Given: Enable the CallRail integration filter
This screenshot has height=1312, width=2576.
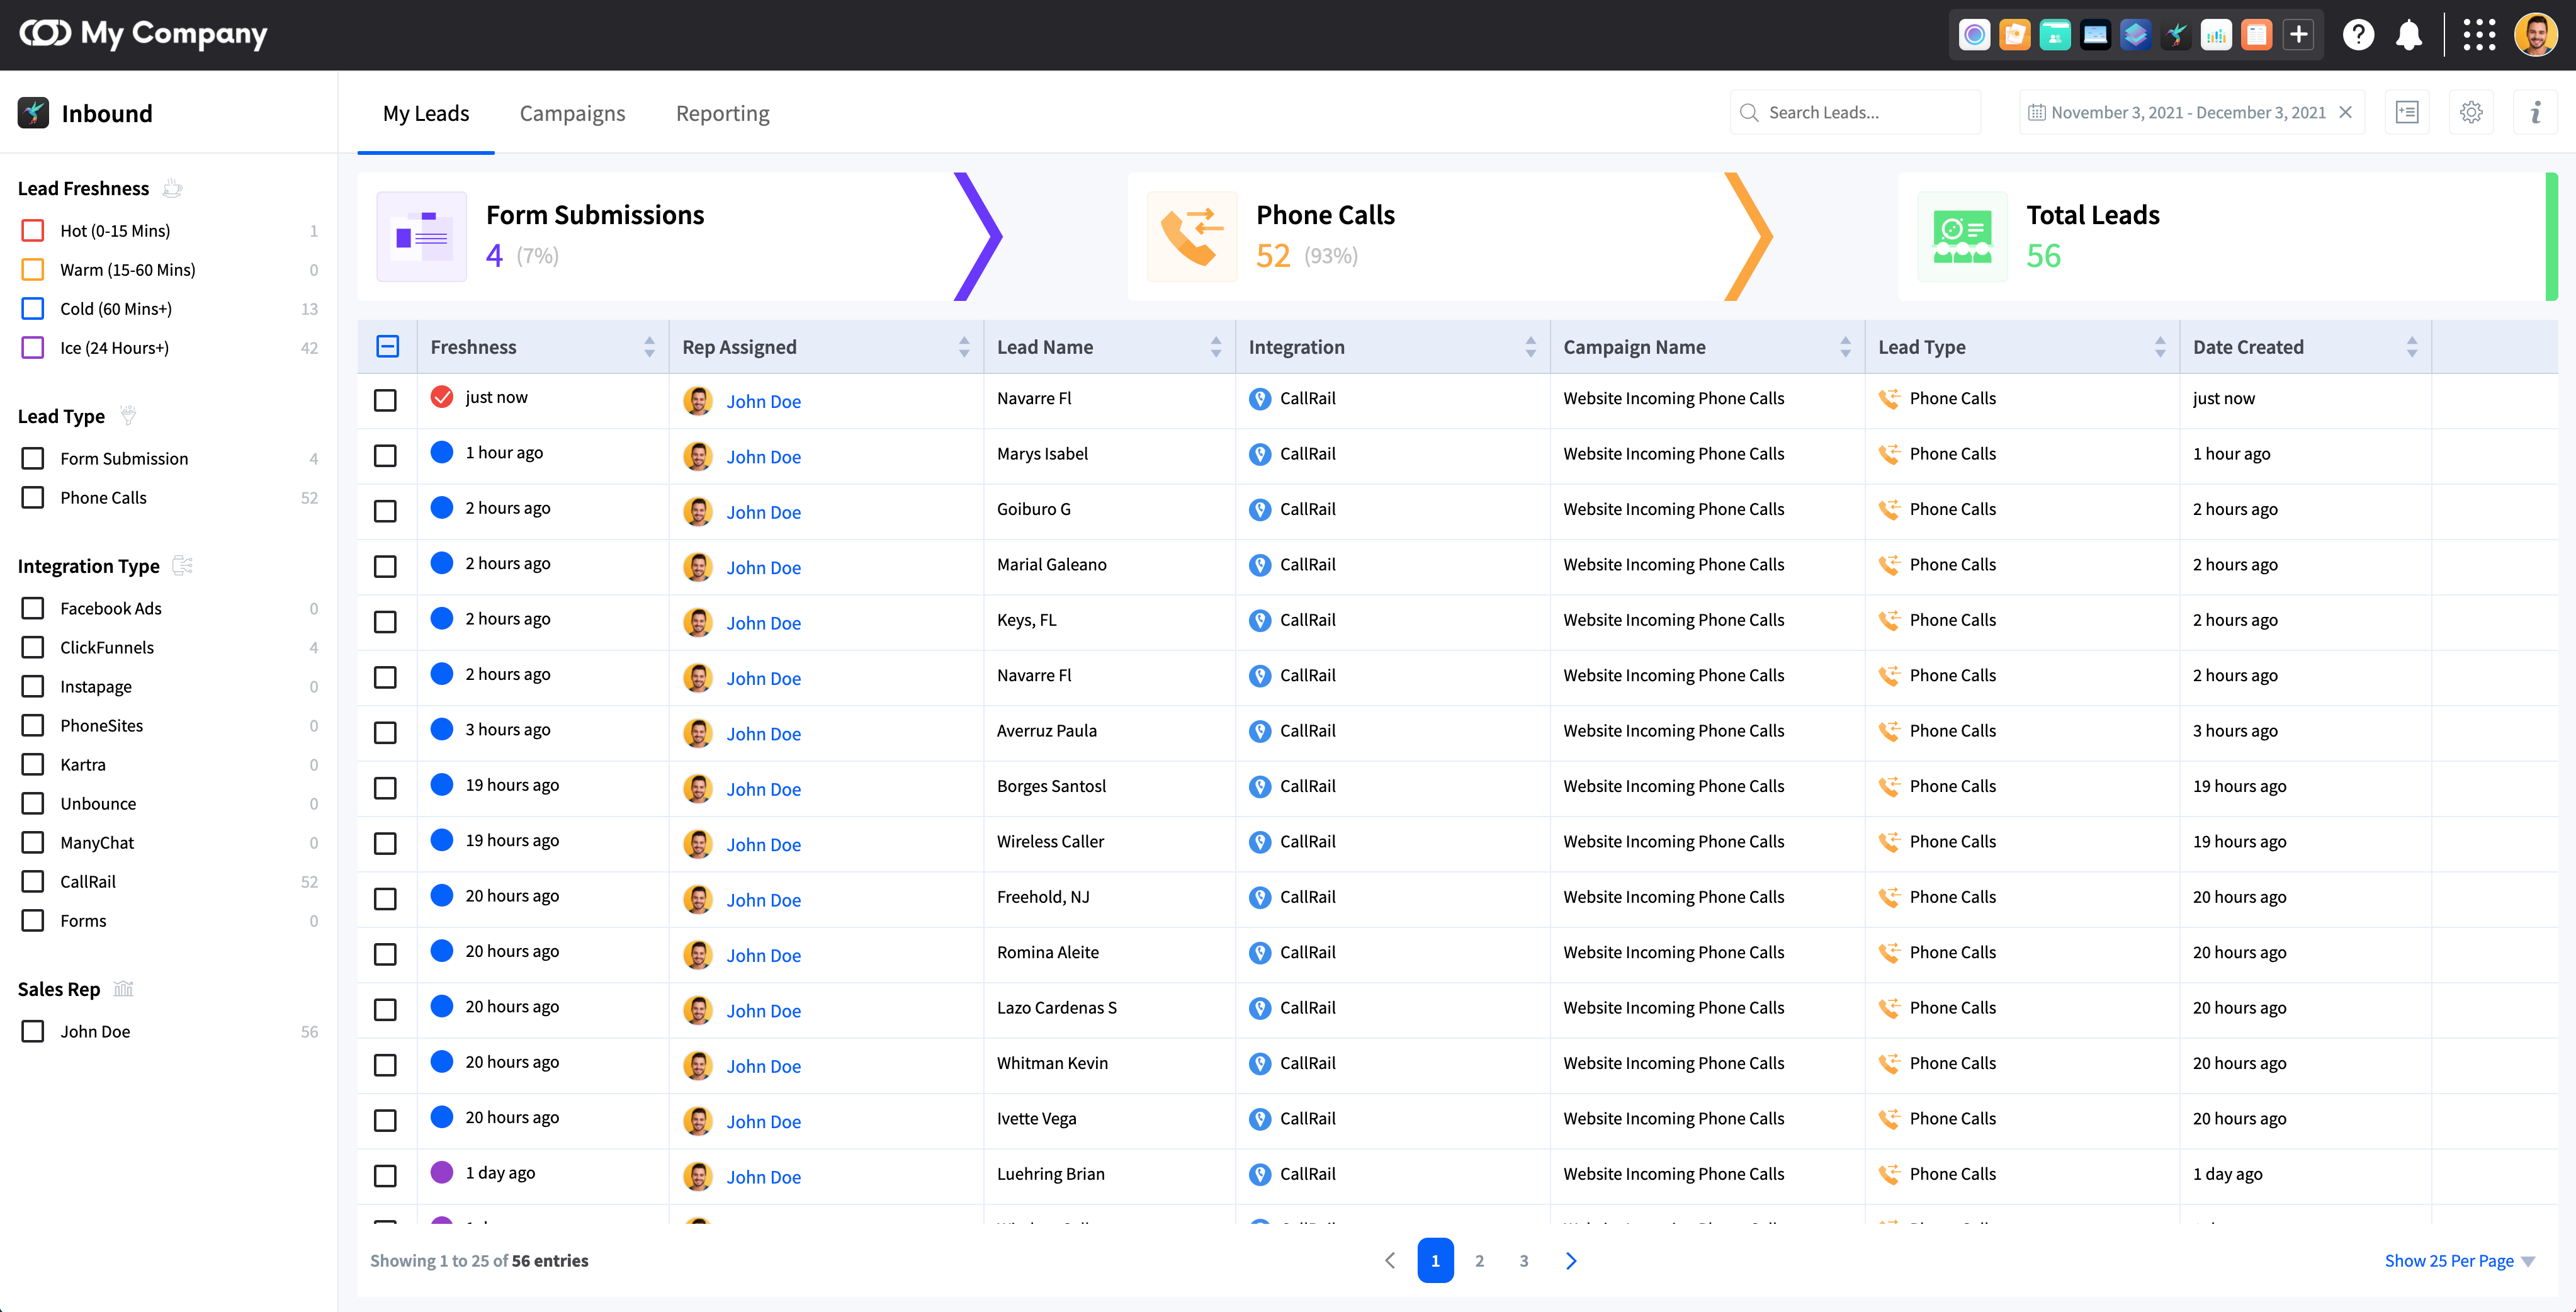Looking at the screenshot, I should pyautogui.click(x=33, y=882).
